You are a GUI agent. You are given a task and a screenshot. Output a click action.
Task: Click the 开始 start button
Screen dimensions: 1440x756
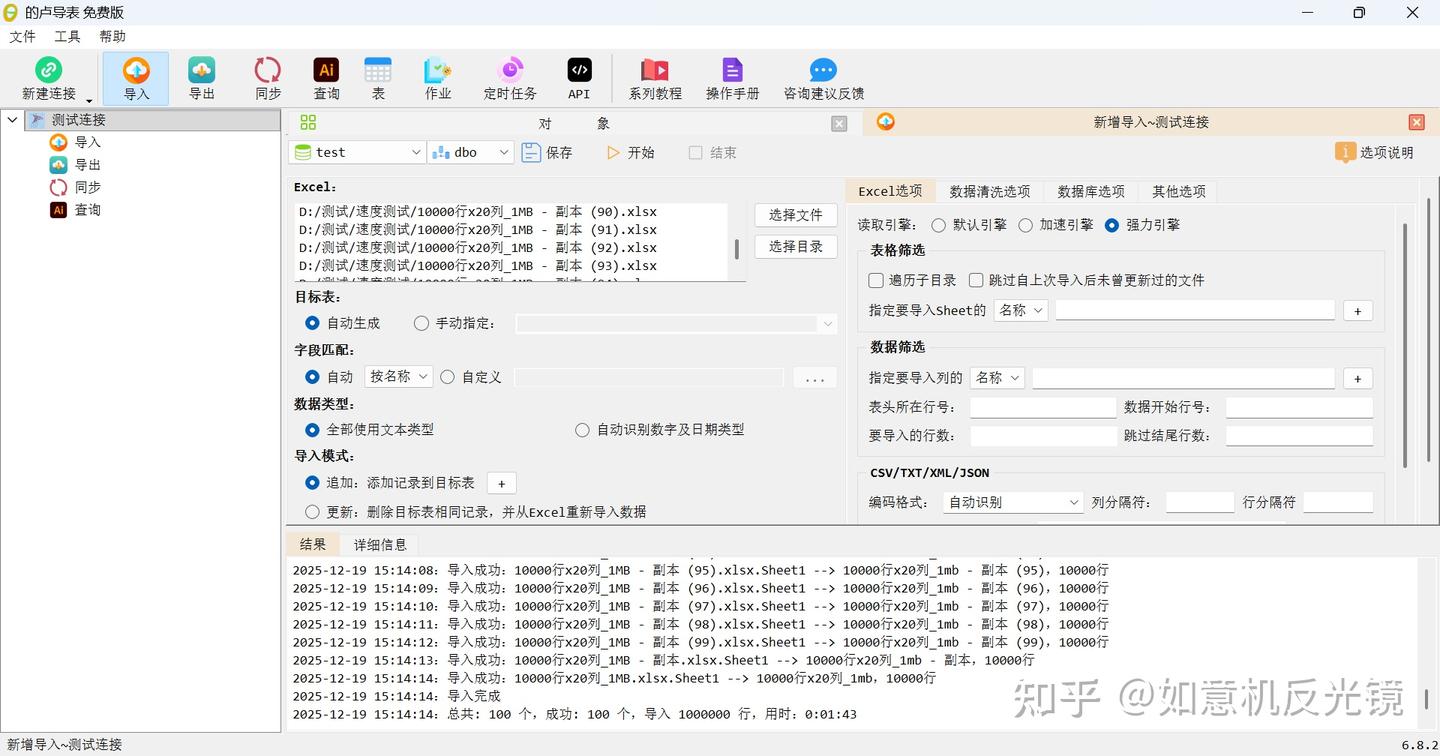tap(630, 152)
